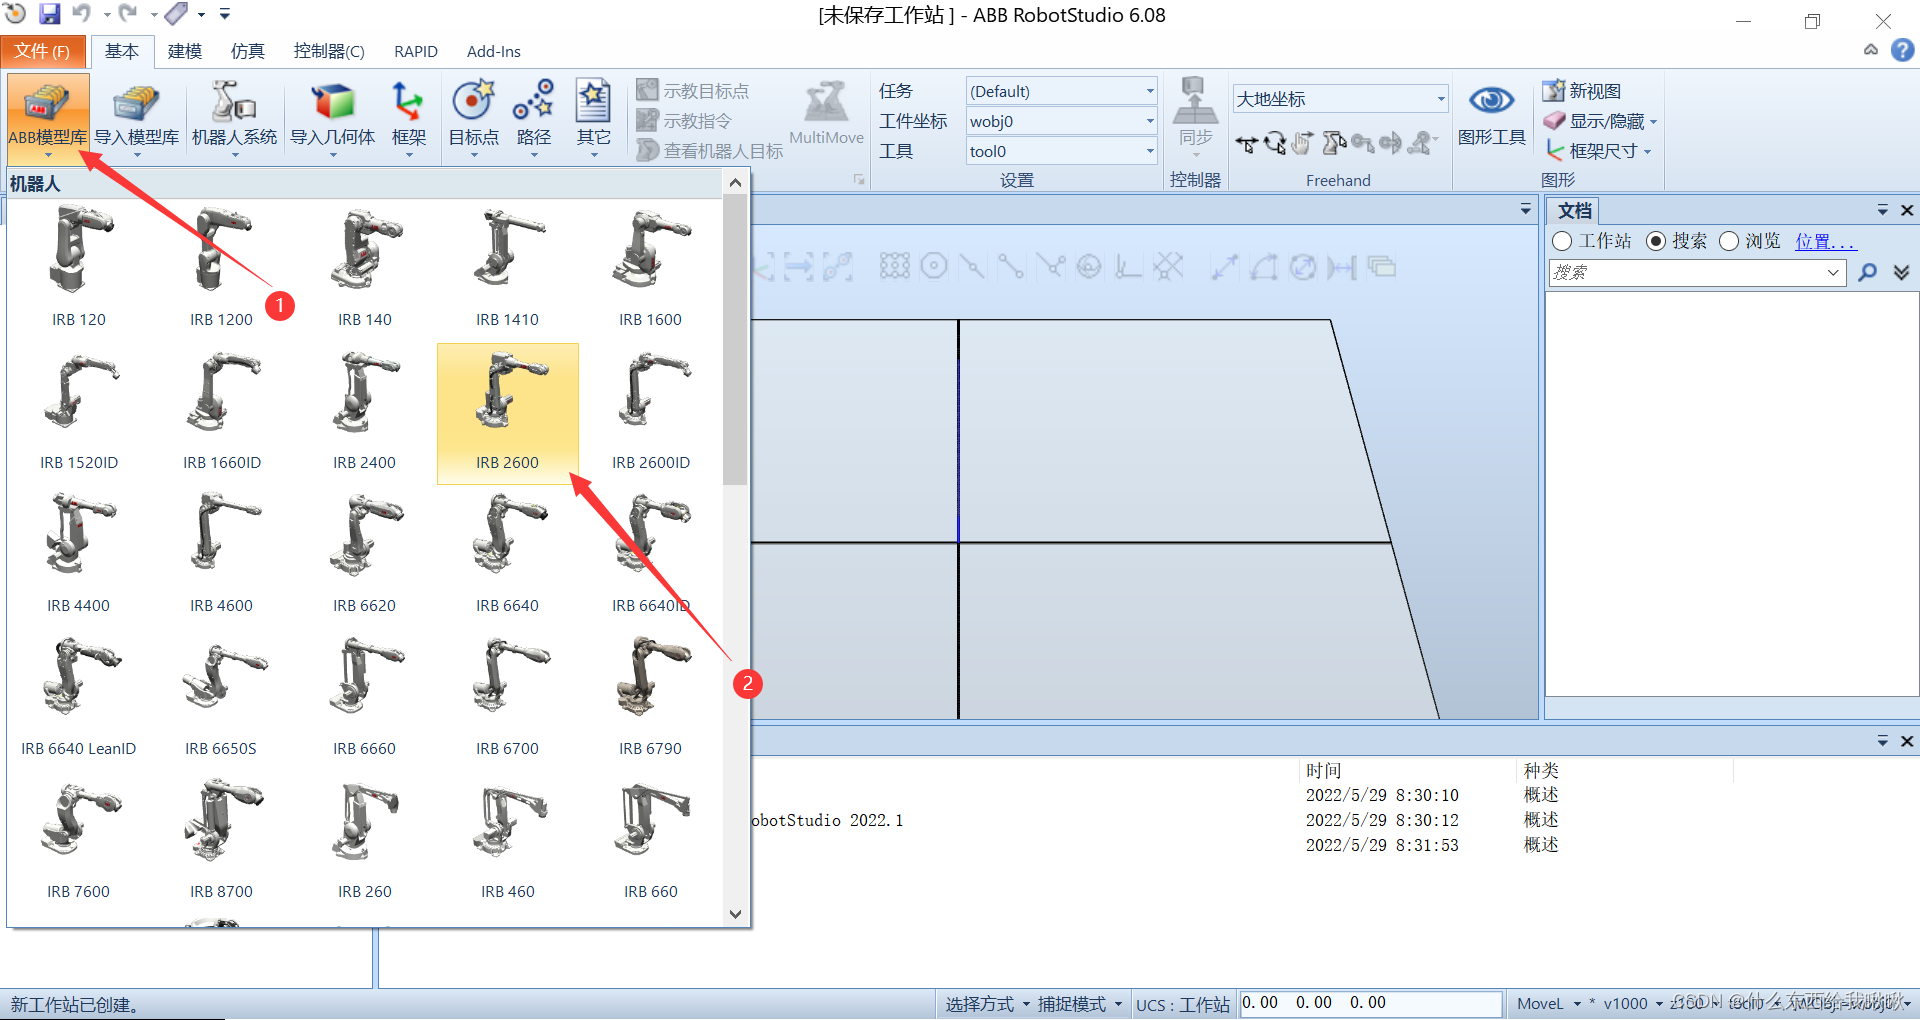
Task: Click the 图形工具 eye icon
Action: 1491,100
